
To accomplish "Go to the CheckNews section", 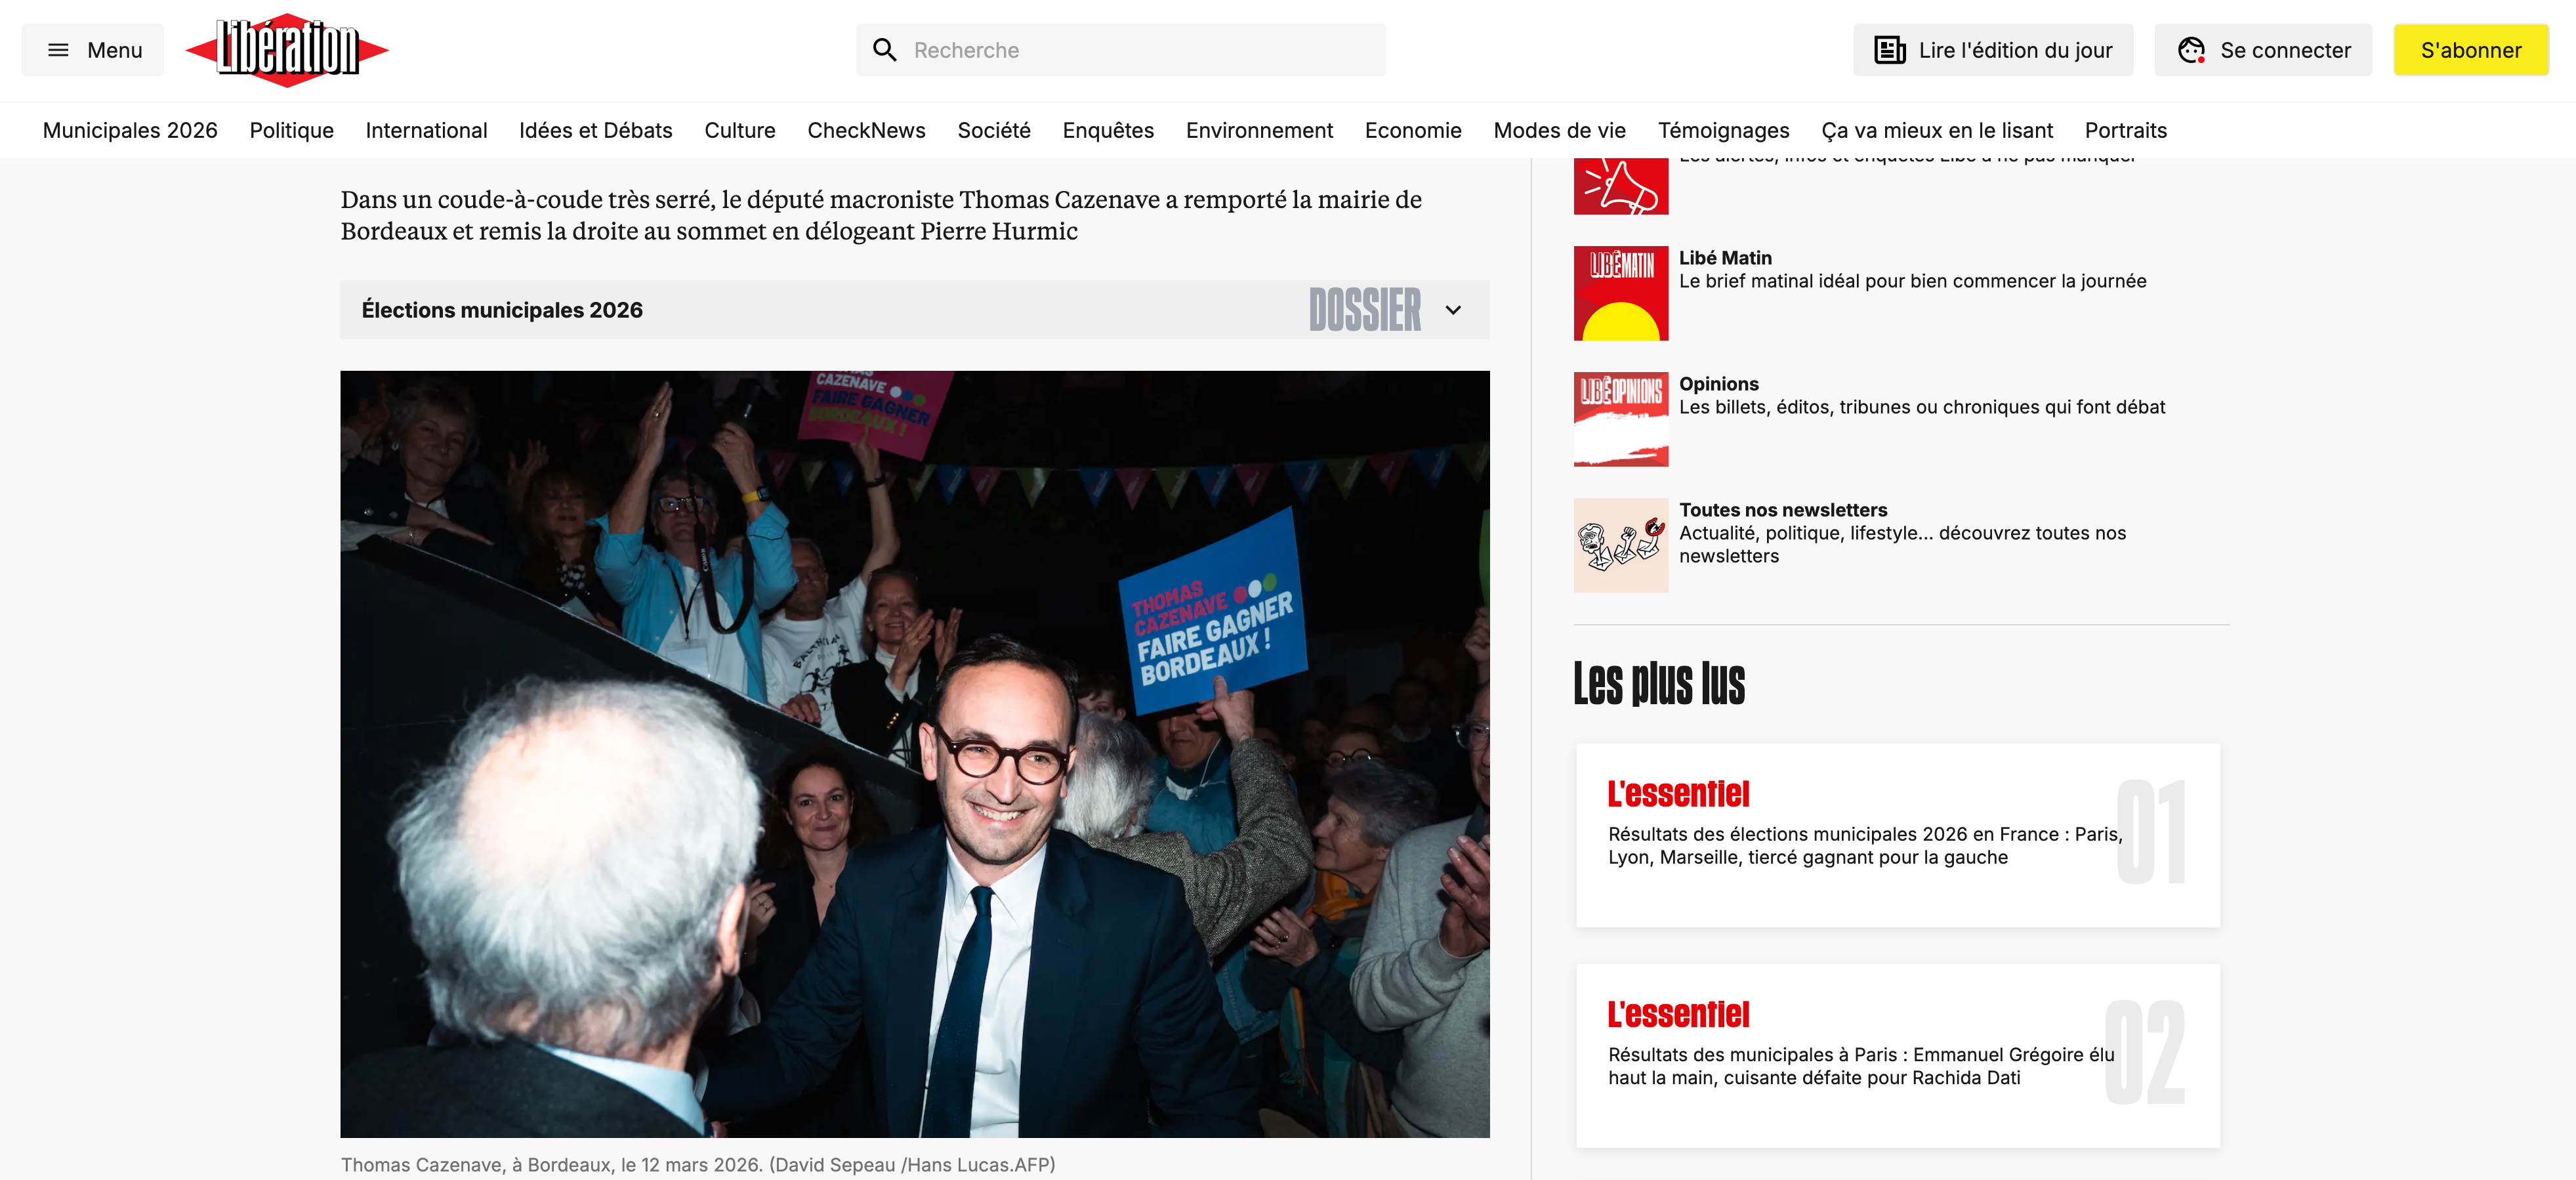I will pos(866,130).
